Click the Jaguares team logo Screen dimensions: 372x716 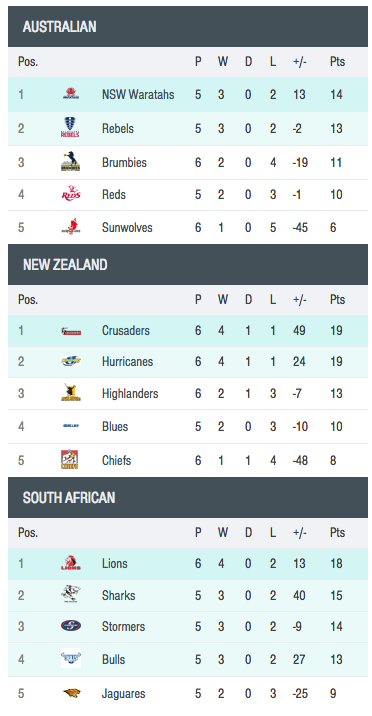click(x=72, y=693)
